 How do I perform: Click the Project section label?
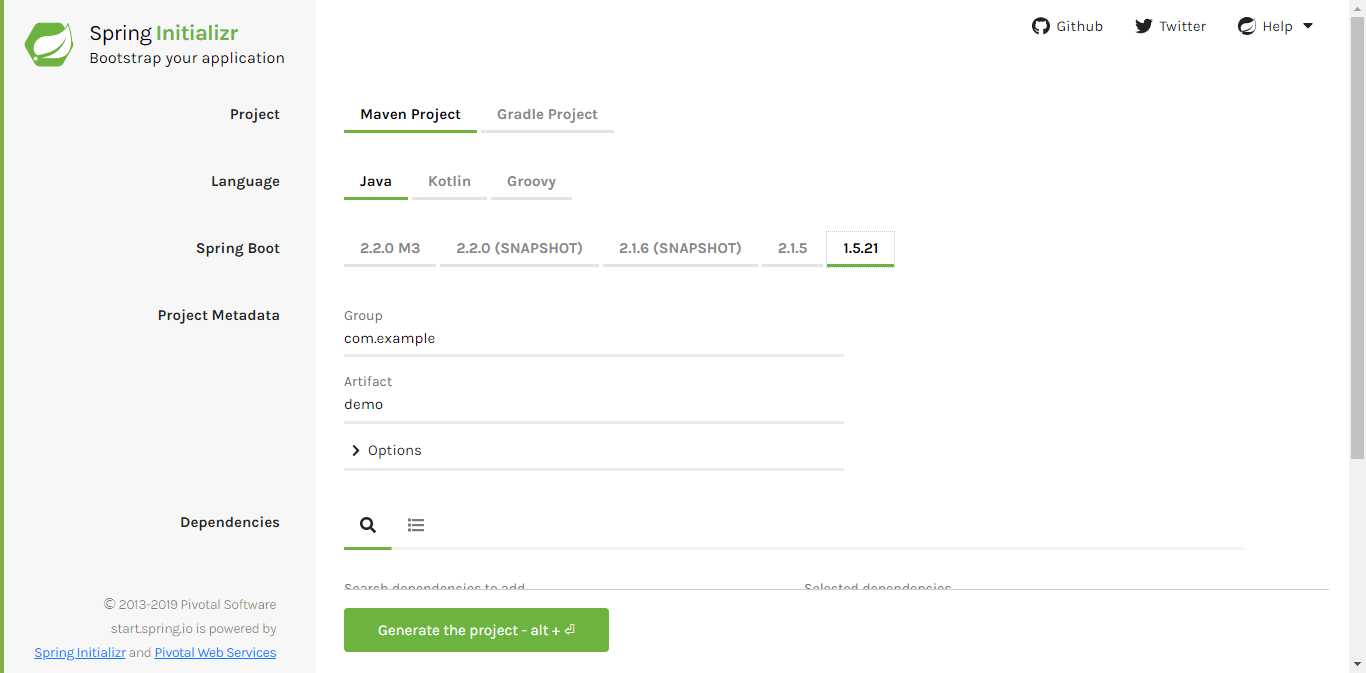[x=255, y=114]
